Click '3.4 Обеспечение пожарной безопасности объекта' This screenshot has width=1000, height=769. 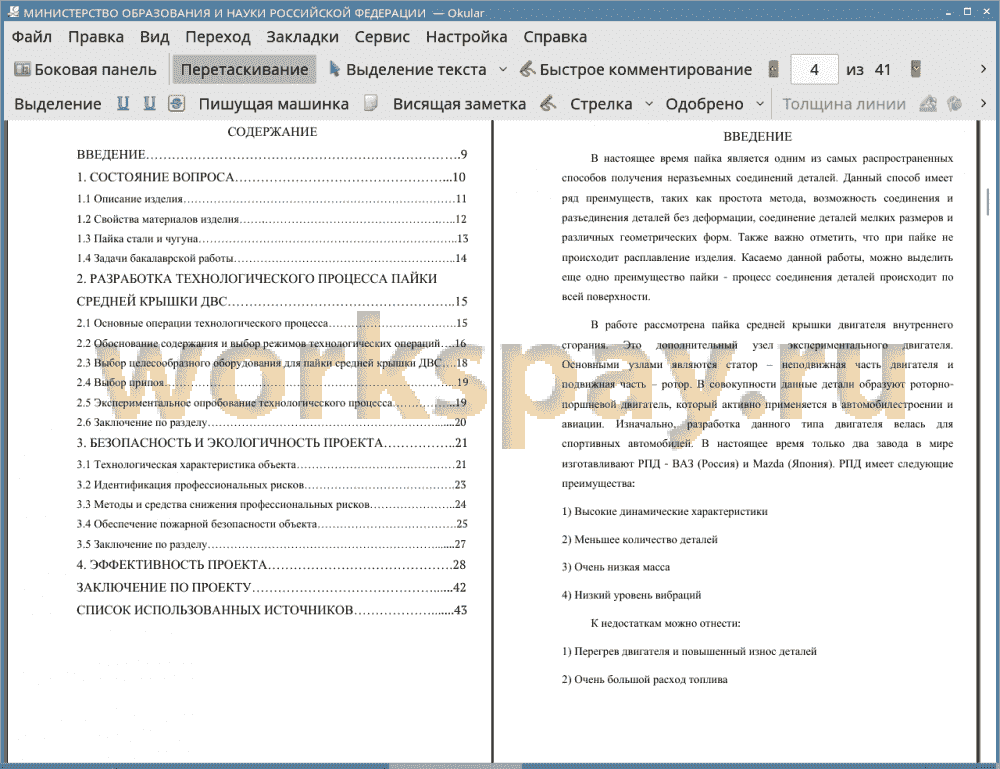coord(272,524)
